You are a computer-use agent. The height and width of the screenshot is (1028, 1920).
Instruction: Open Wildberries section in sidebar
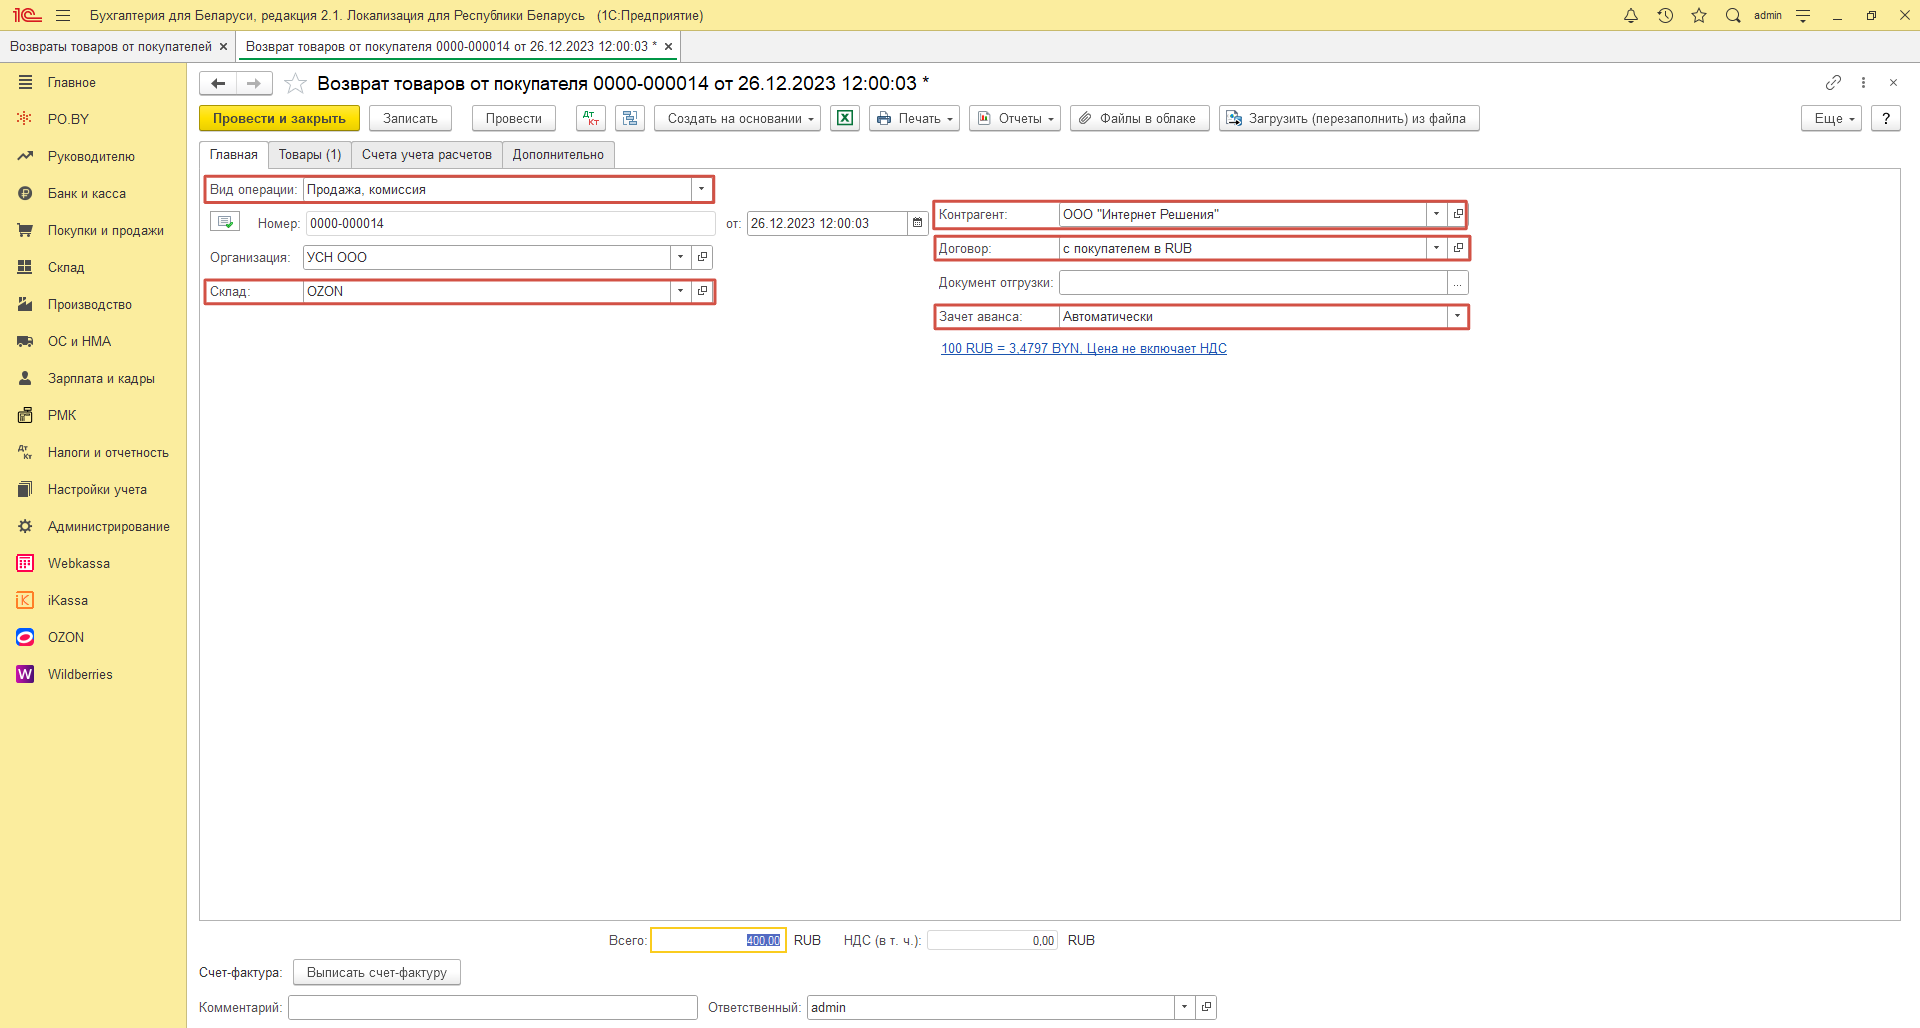coord(80,674)
